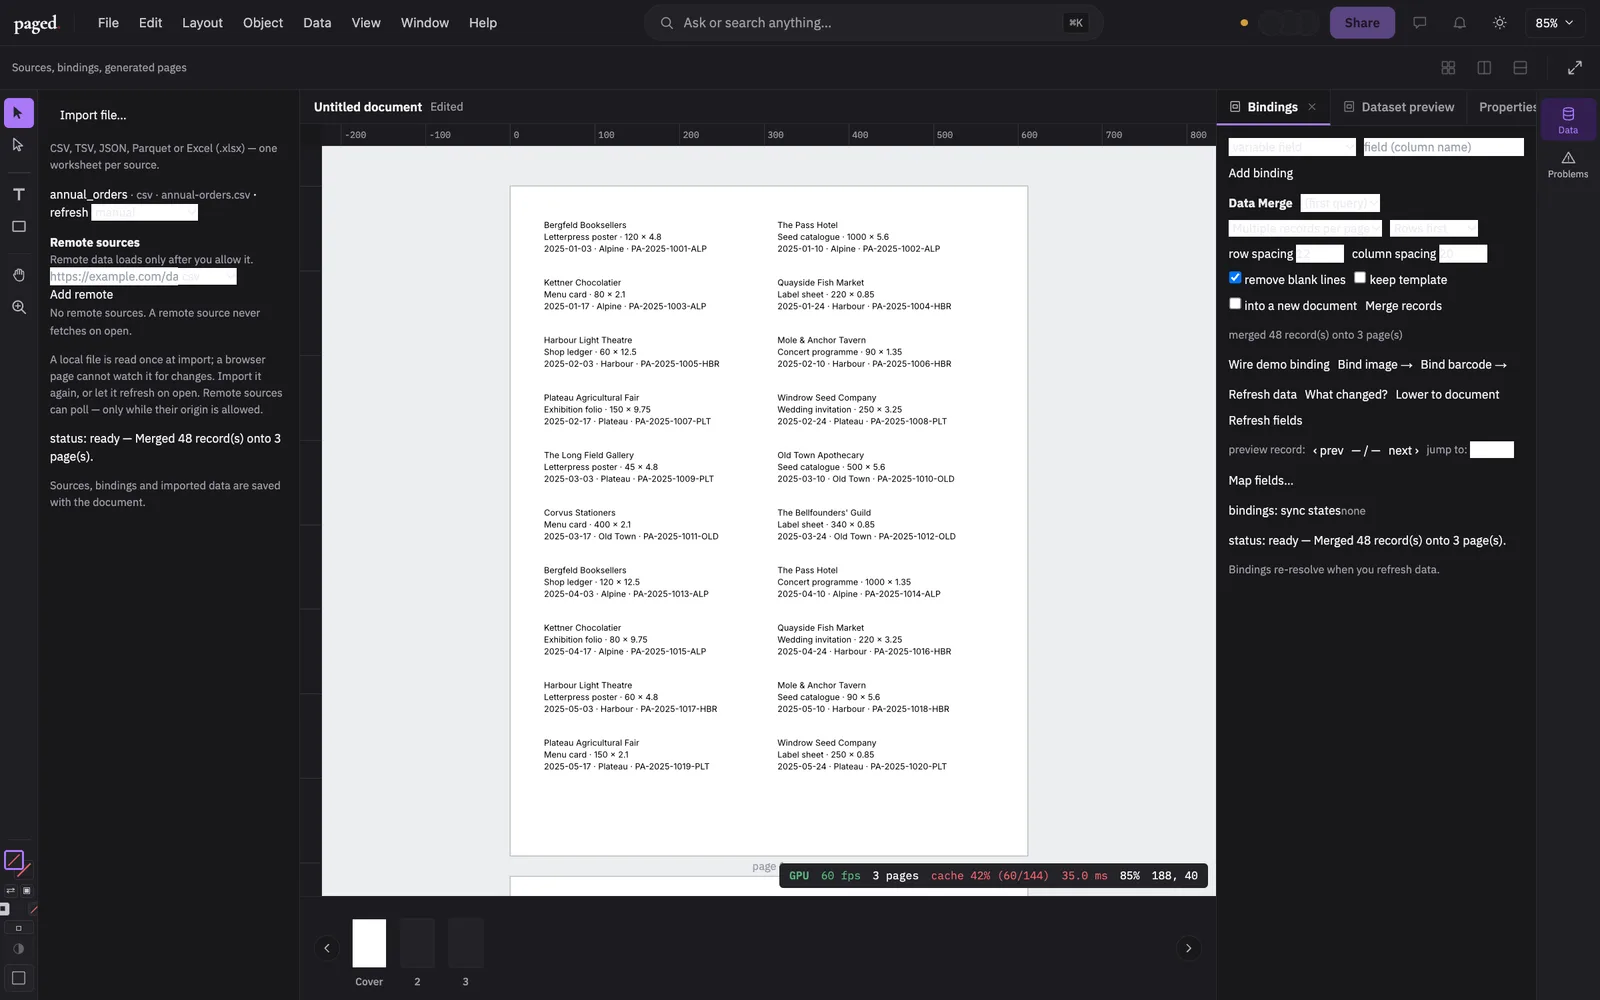Focus the Ask or search anything field
Image resolution: width=1600 pixels, height=1000 pixels.
point(874,23)
